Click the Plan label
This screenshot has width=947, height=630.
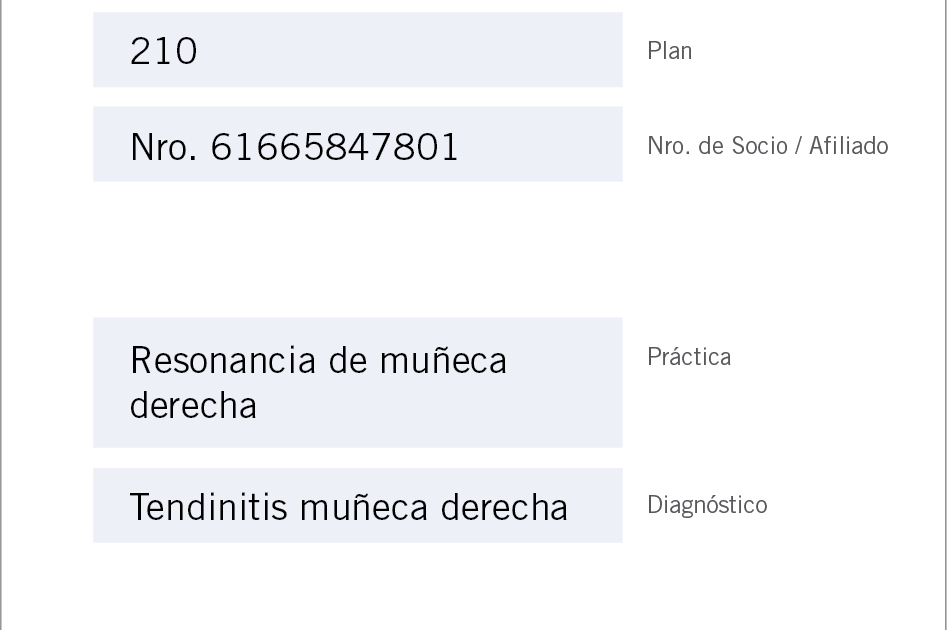669,51
